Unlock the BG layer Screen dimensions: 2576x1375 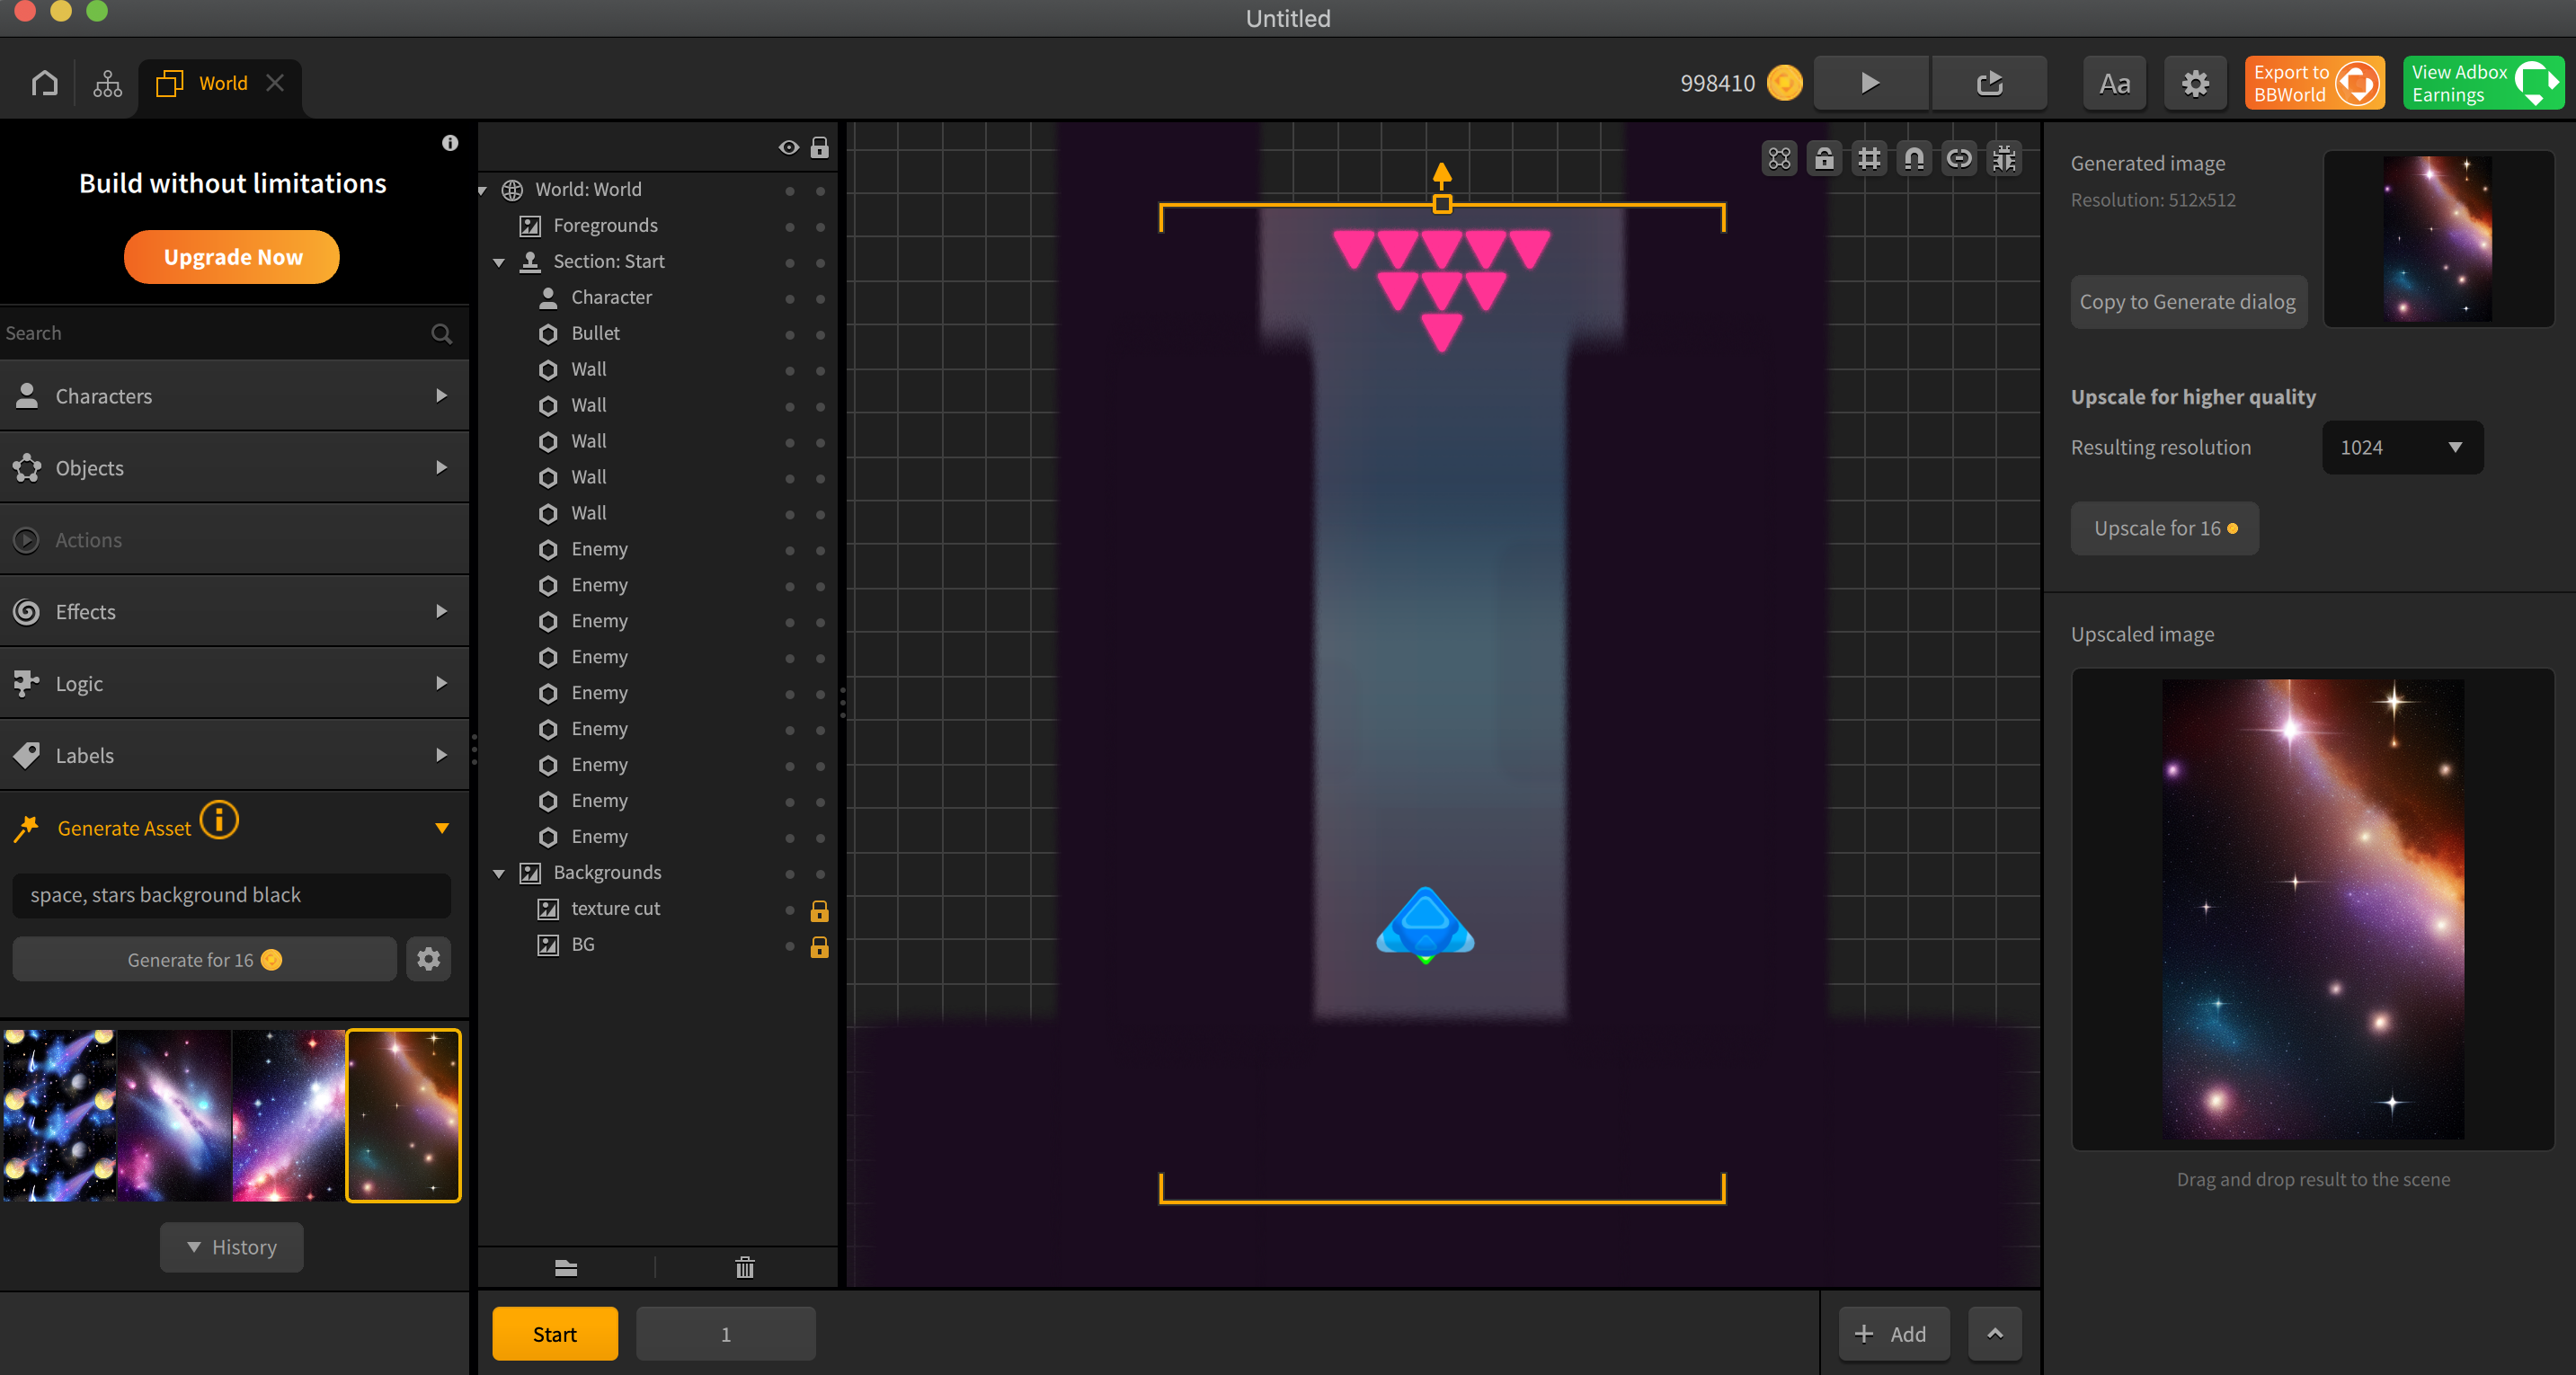[x=819, y=945]
